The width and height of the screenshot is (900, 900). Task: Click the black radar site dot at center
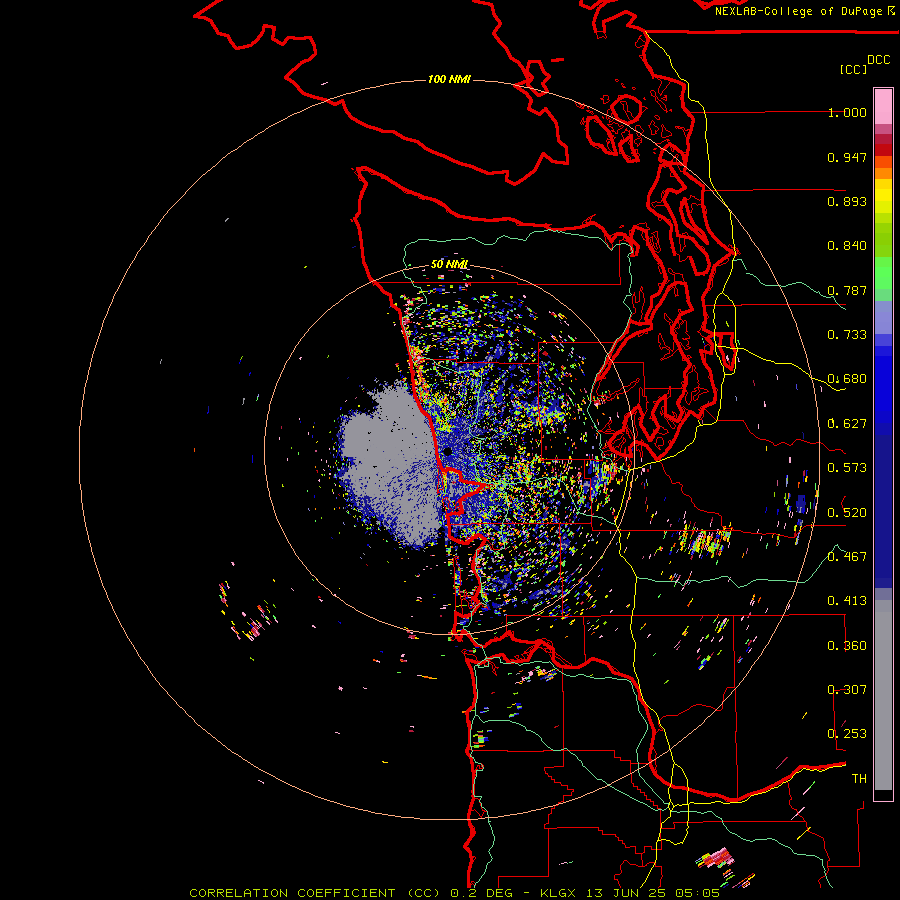448,452
